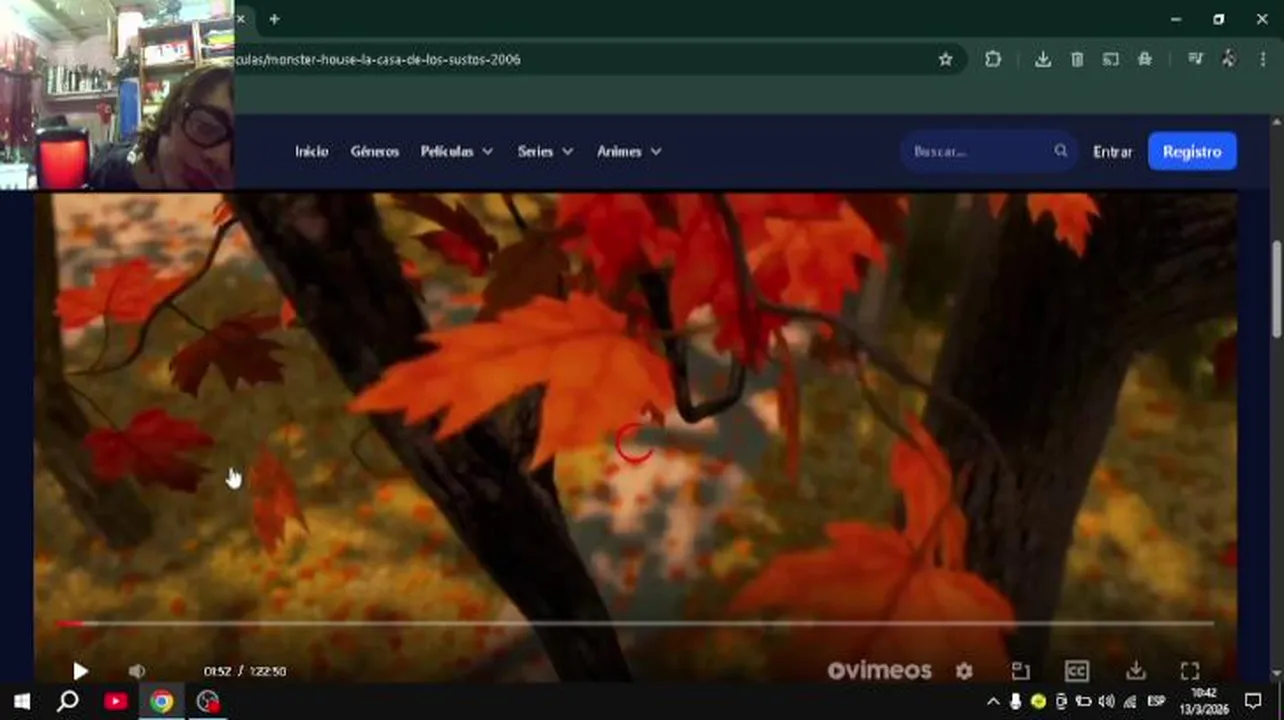The width and height of the screenshot is (1284, 720).
Task: Click the cast screen icon in toolbar
Action: point(1110,59)
